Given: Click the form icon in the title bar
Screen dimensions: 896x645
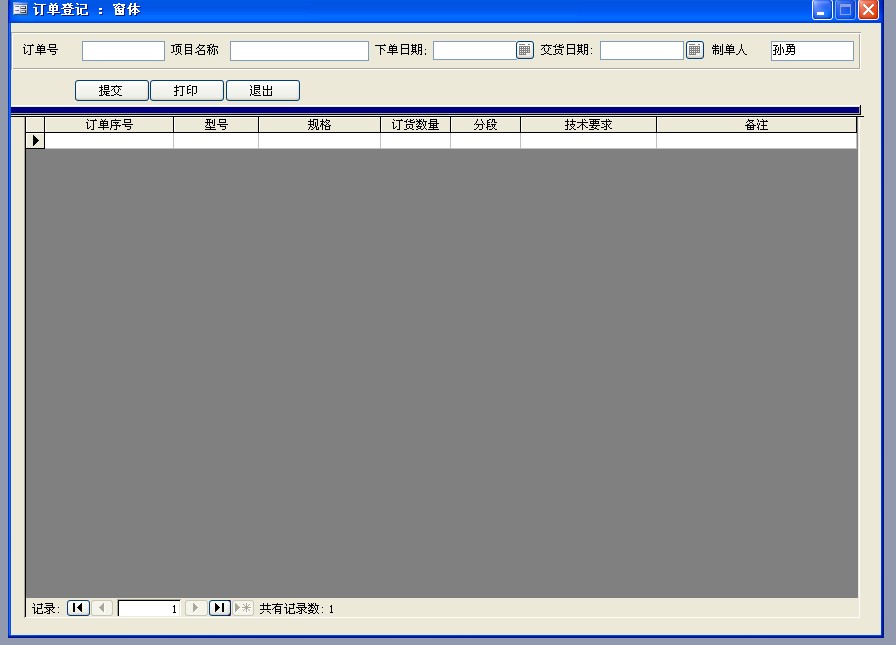Looking at the screenshot, I should (x=19, y=10).
